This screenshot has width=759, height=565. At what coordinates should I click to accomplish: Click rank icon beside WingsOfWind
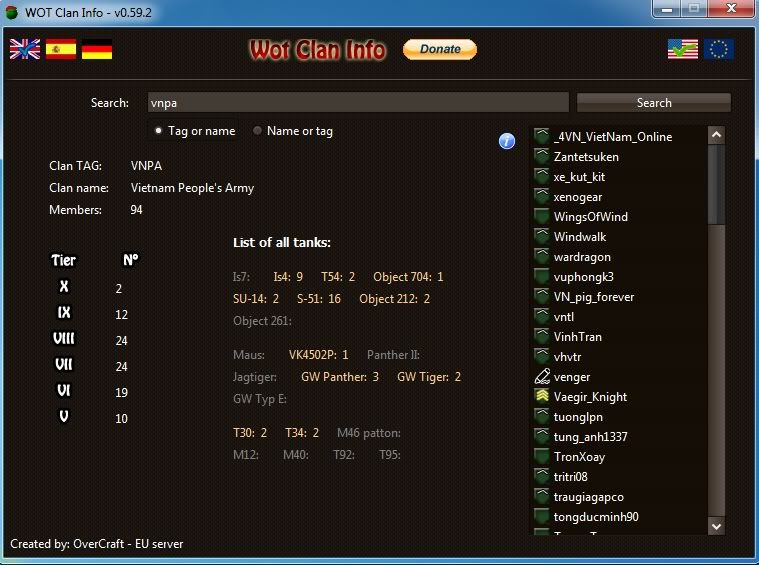tap(542, 216)
